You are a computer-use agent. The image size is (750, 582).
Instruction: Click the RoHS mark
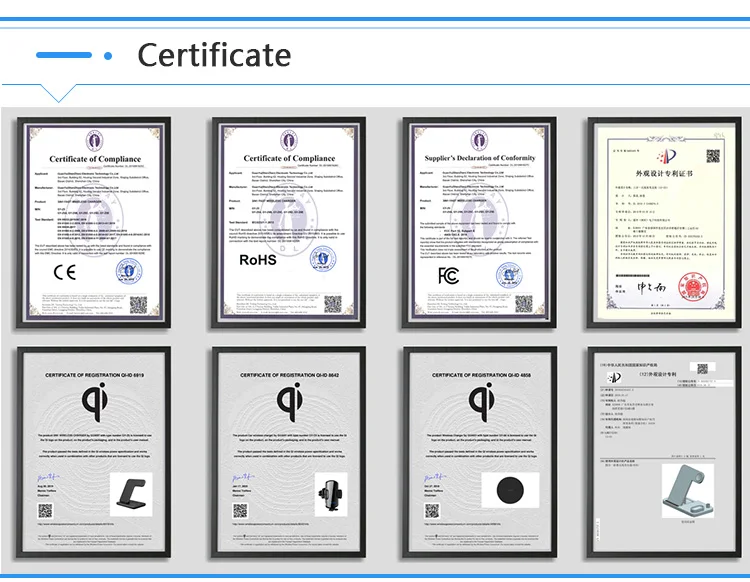click(258, 260)
